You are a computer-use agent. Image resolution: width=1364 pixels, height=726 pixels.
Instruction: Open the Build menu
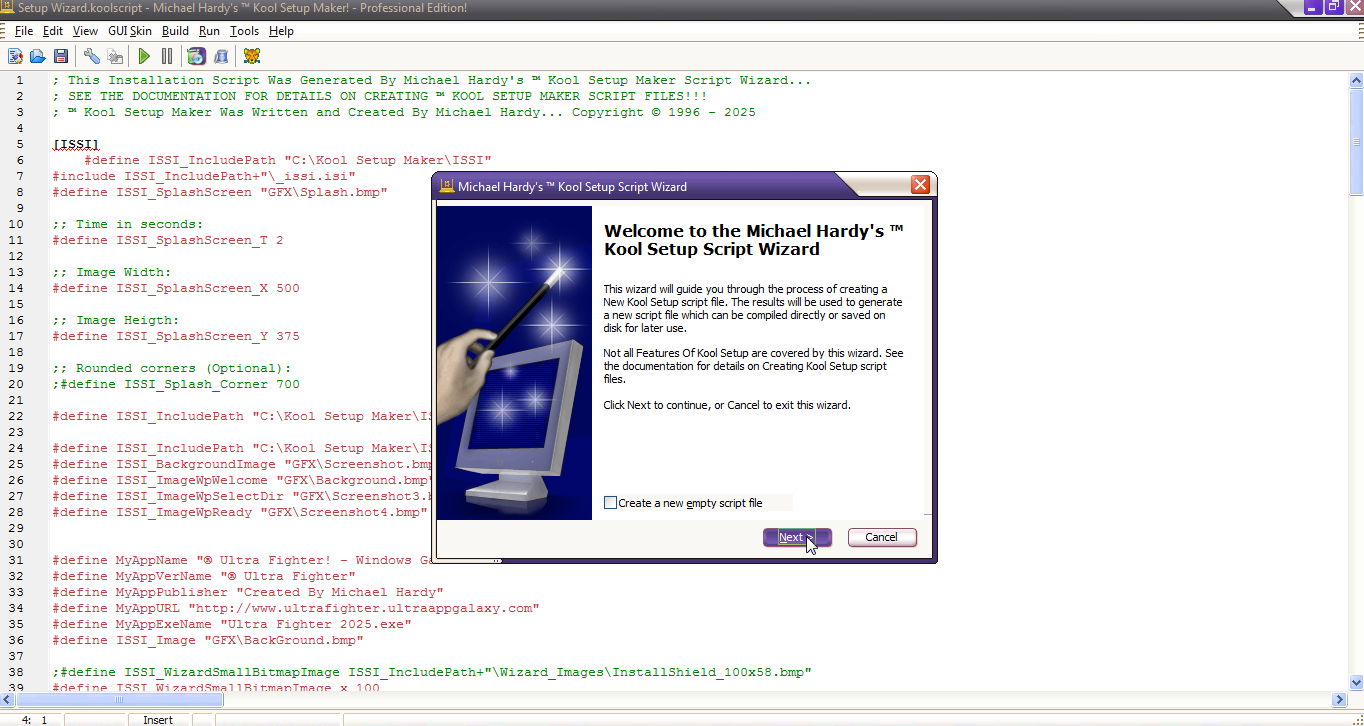click(175, 31)
